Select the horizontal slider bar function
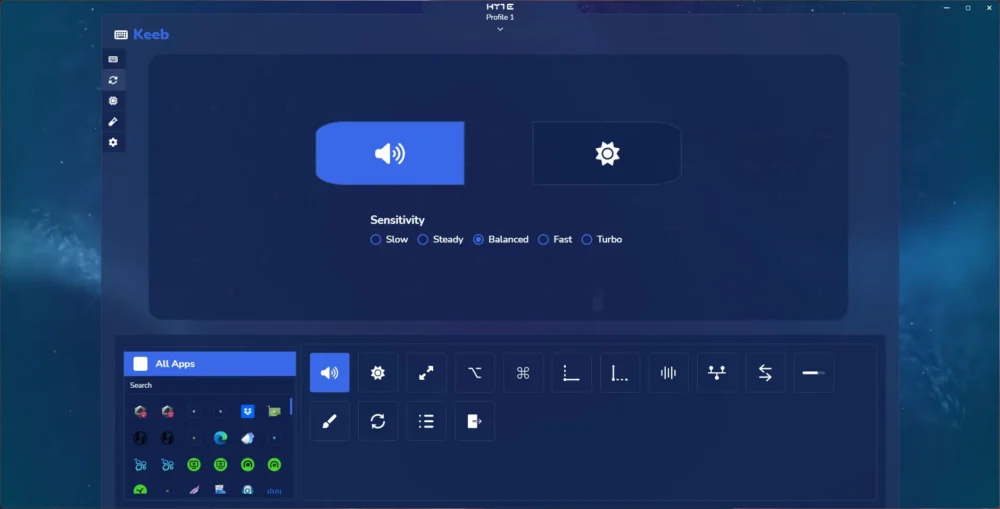 coord(814,373)
